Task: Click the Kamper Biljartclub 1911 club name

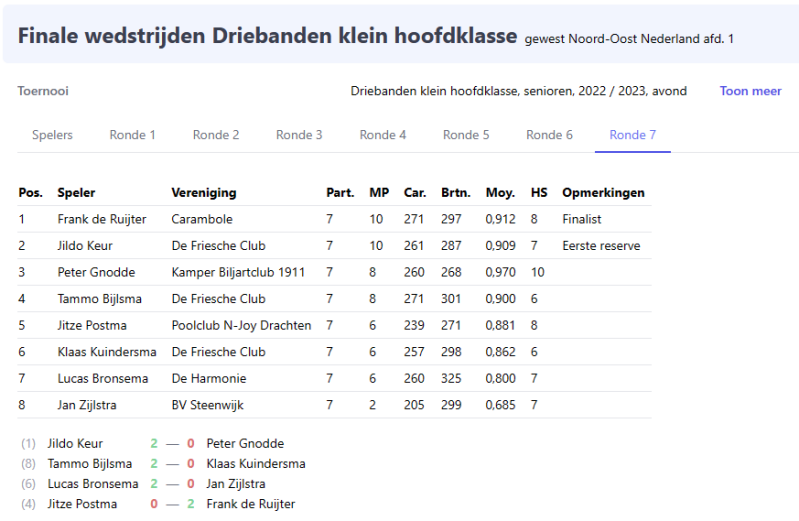Action: [x=238, y=272]
